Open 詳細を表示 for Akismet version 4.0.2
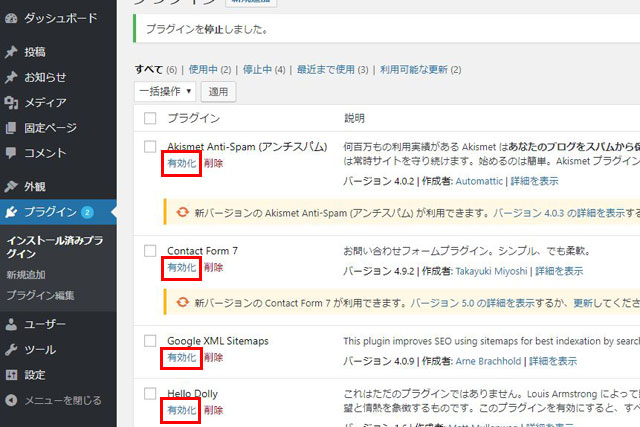 534,181
